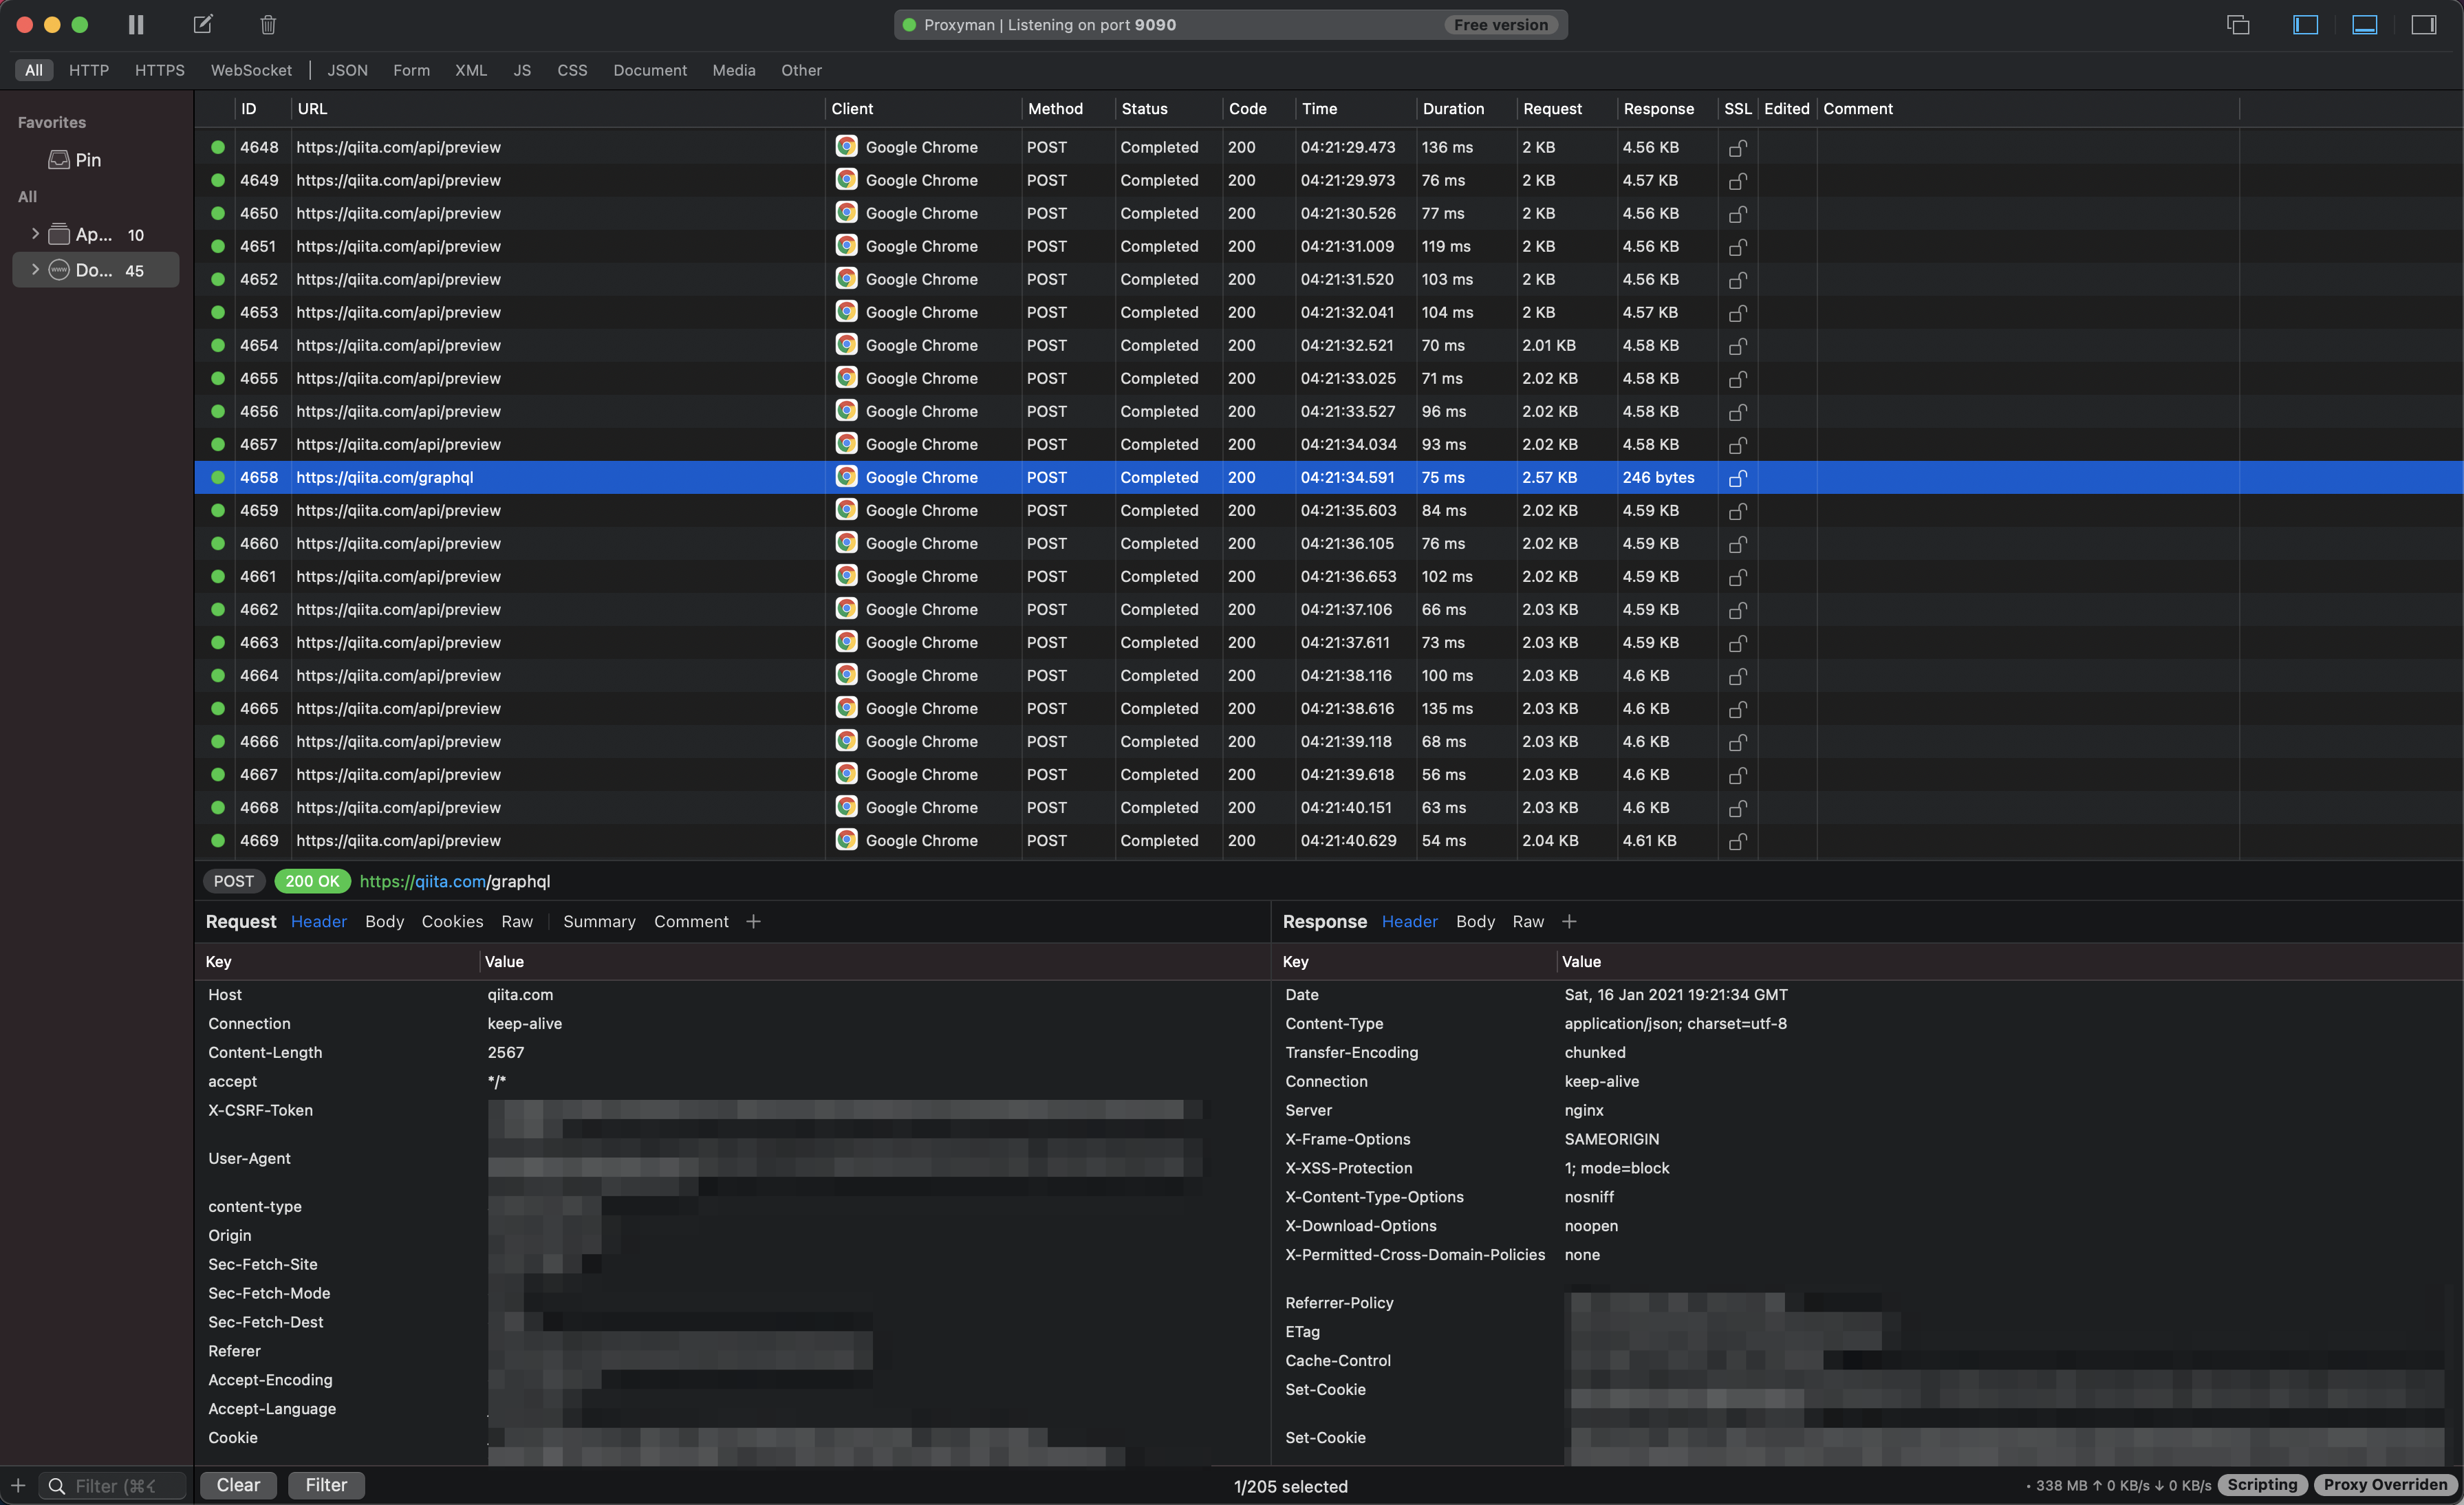Add a Response tab with the plus icon
The image size is (2464, 1505).
(1569, 921)
